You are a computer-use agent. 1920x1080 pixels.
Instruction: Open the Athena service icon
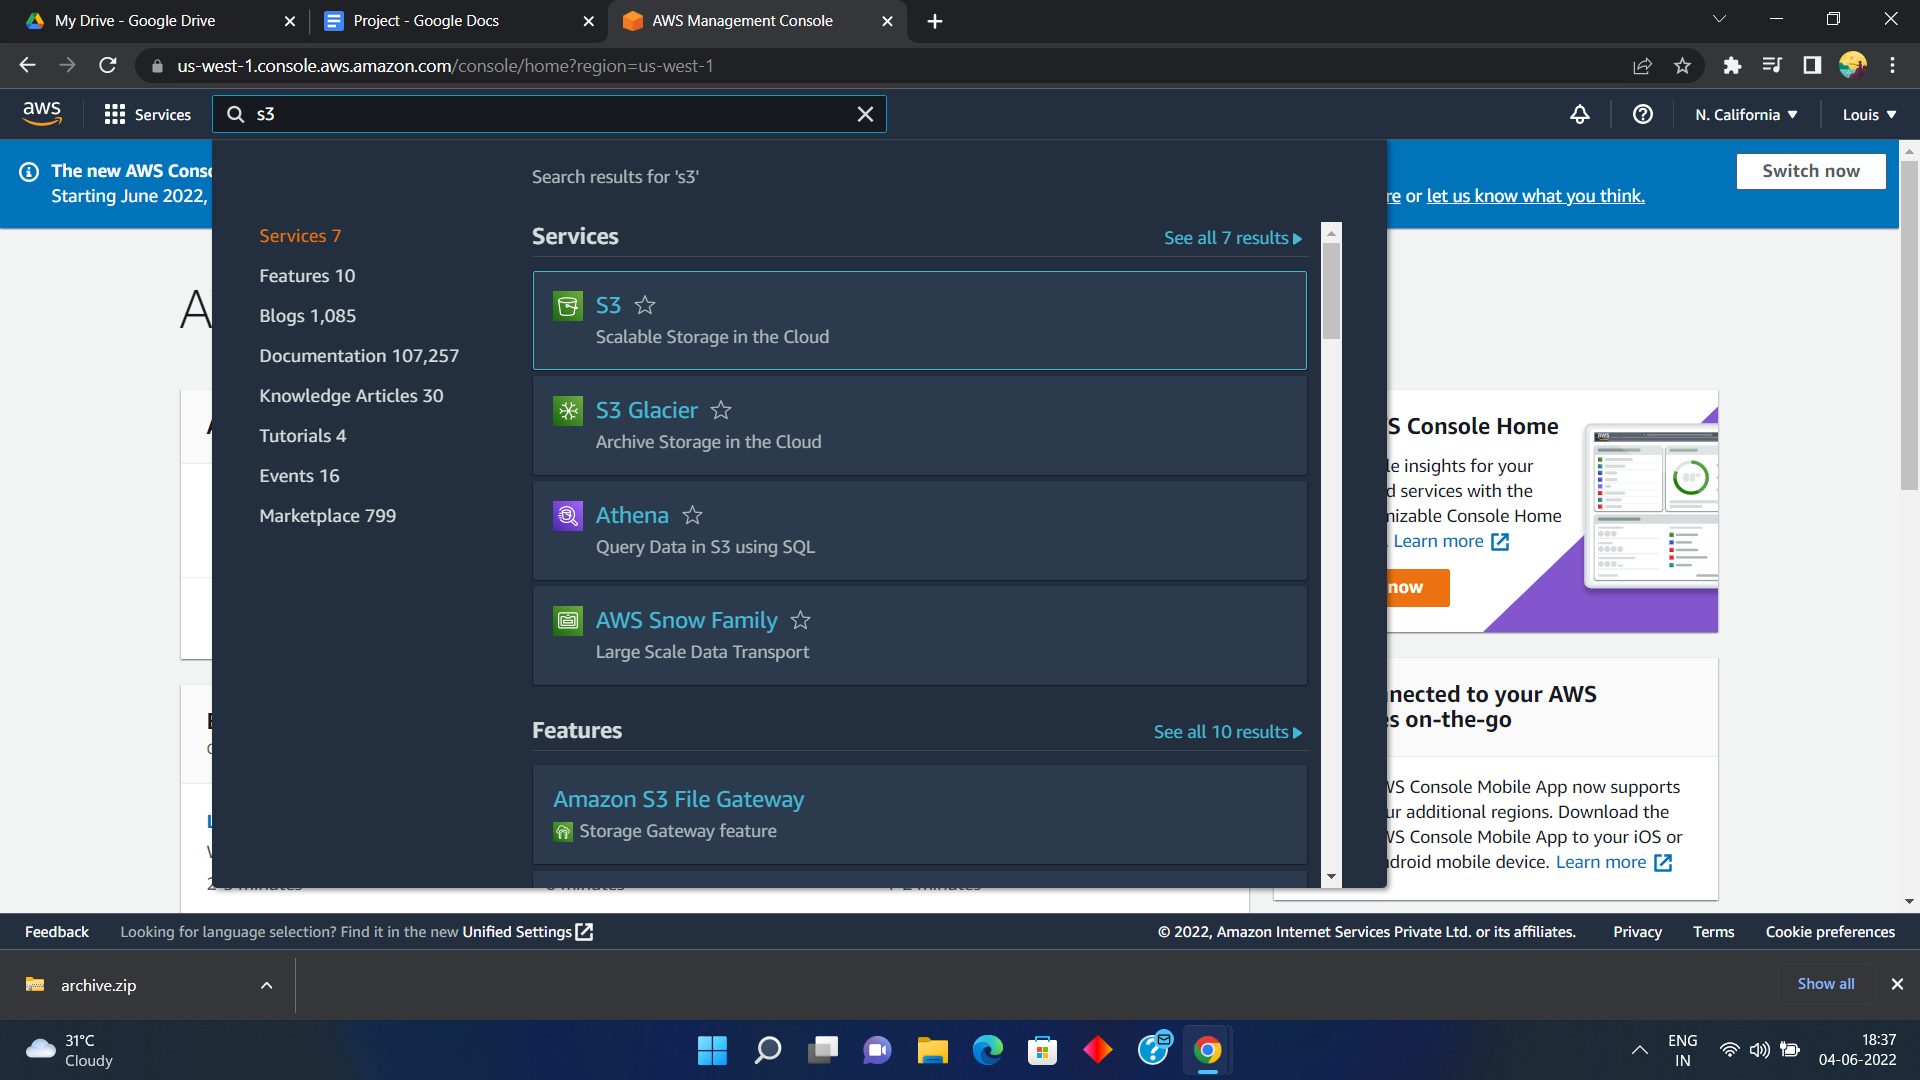point(567,516)
